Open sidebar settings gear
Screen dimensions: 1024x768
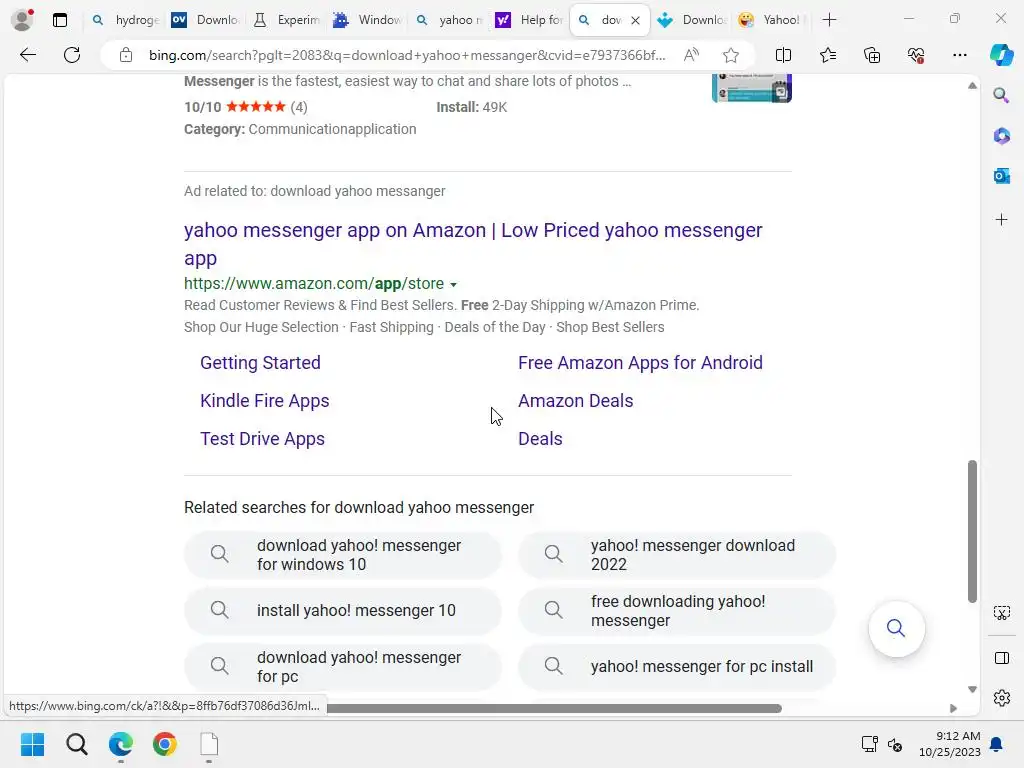coord(1001,698)
